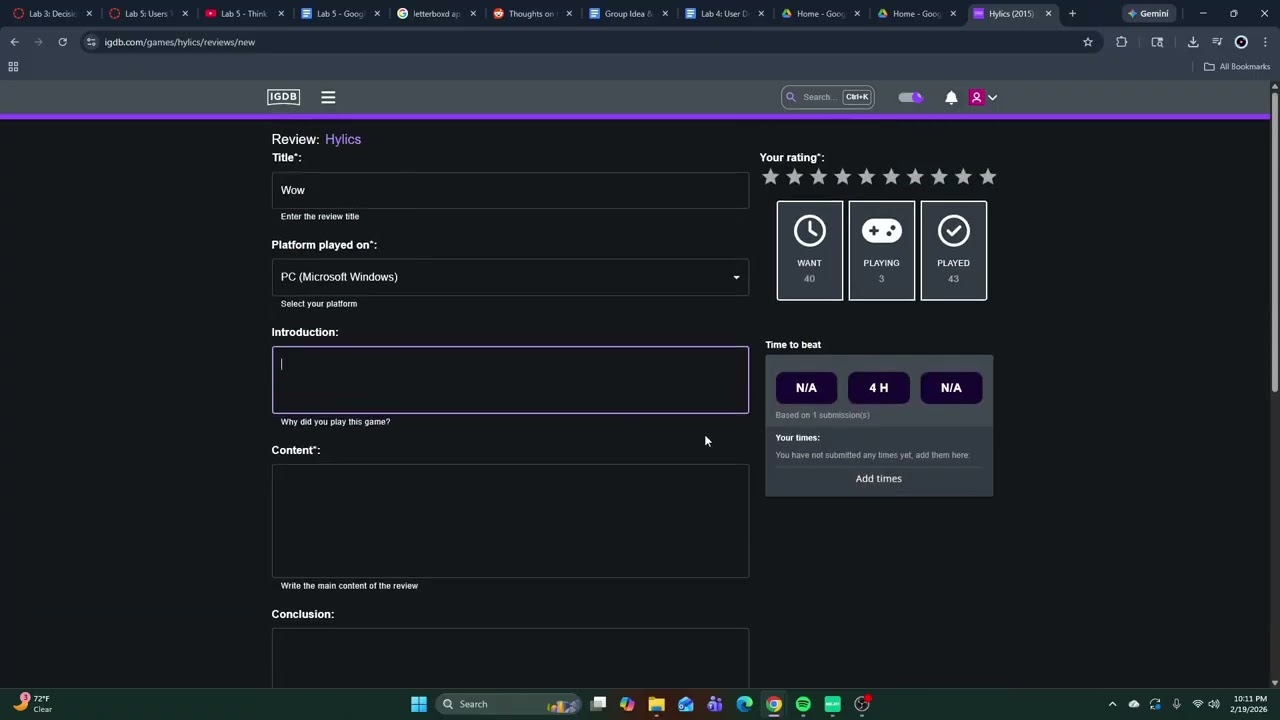Mark game as Want with clock icon

(810, 250)
